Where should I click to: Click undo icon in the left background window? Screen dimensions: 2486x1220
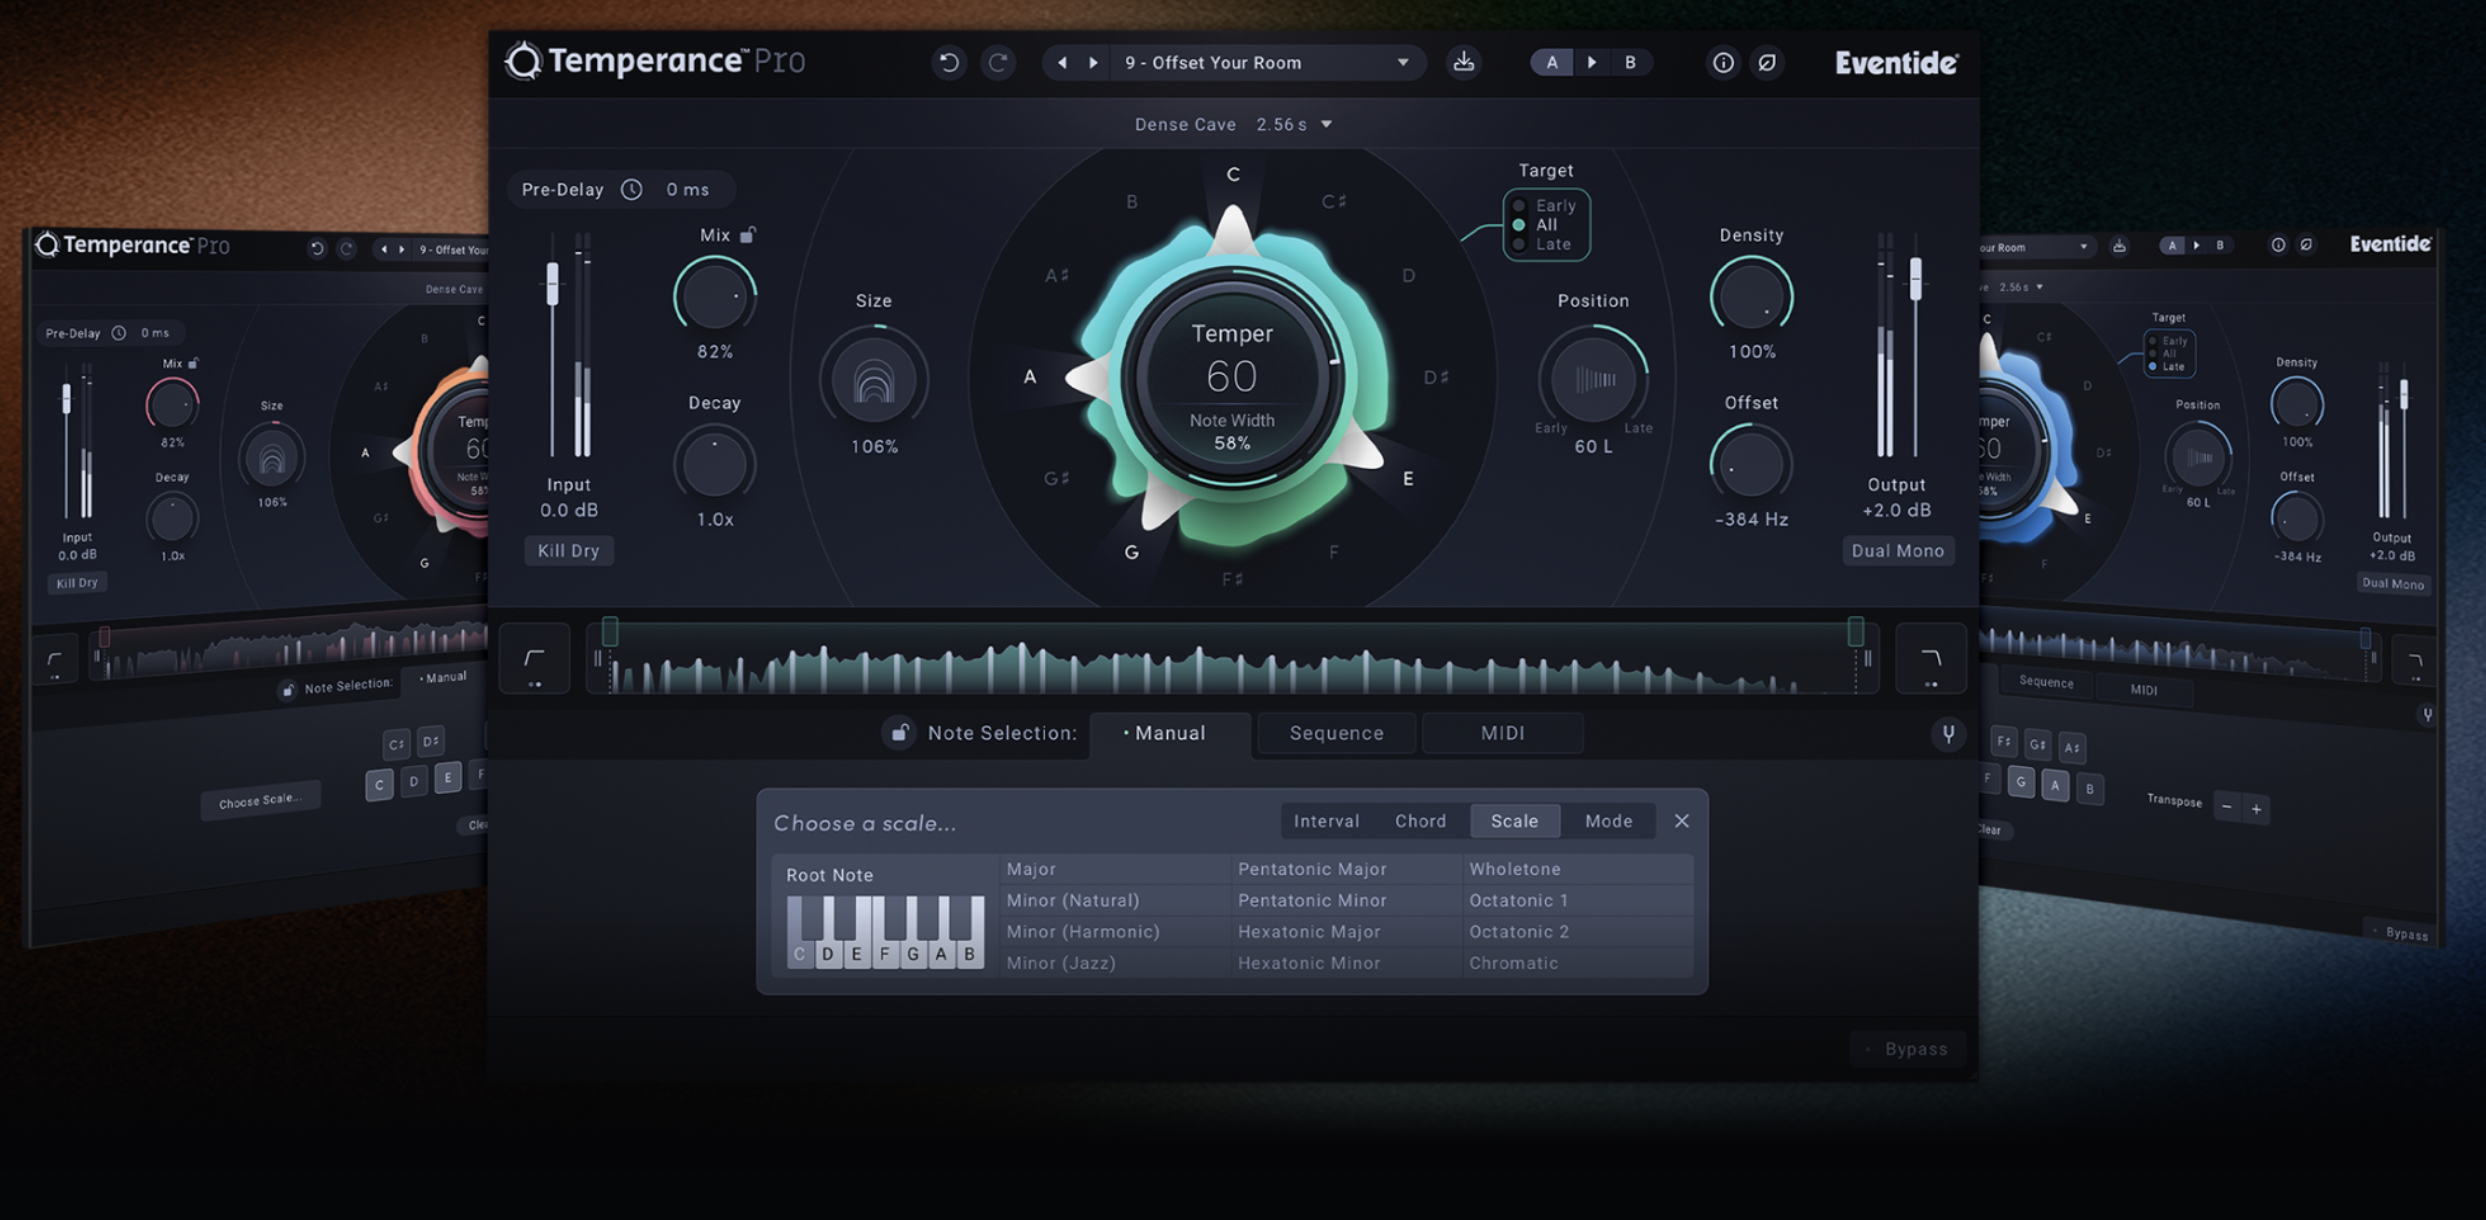[x=317, y=248]
